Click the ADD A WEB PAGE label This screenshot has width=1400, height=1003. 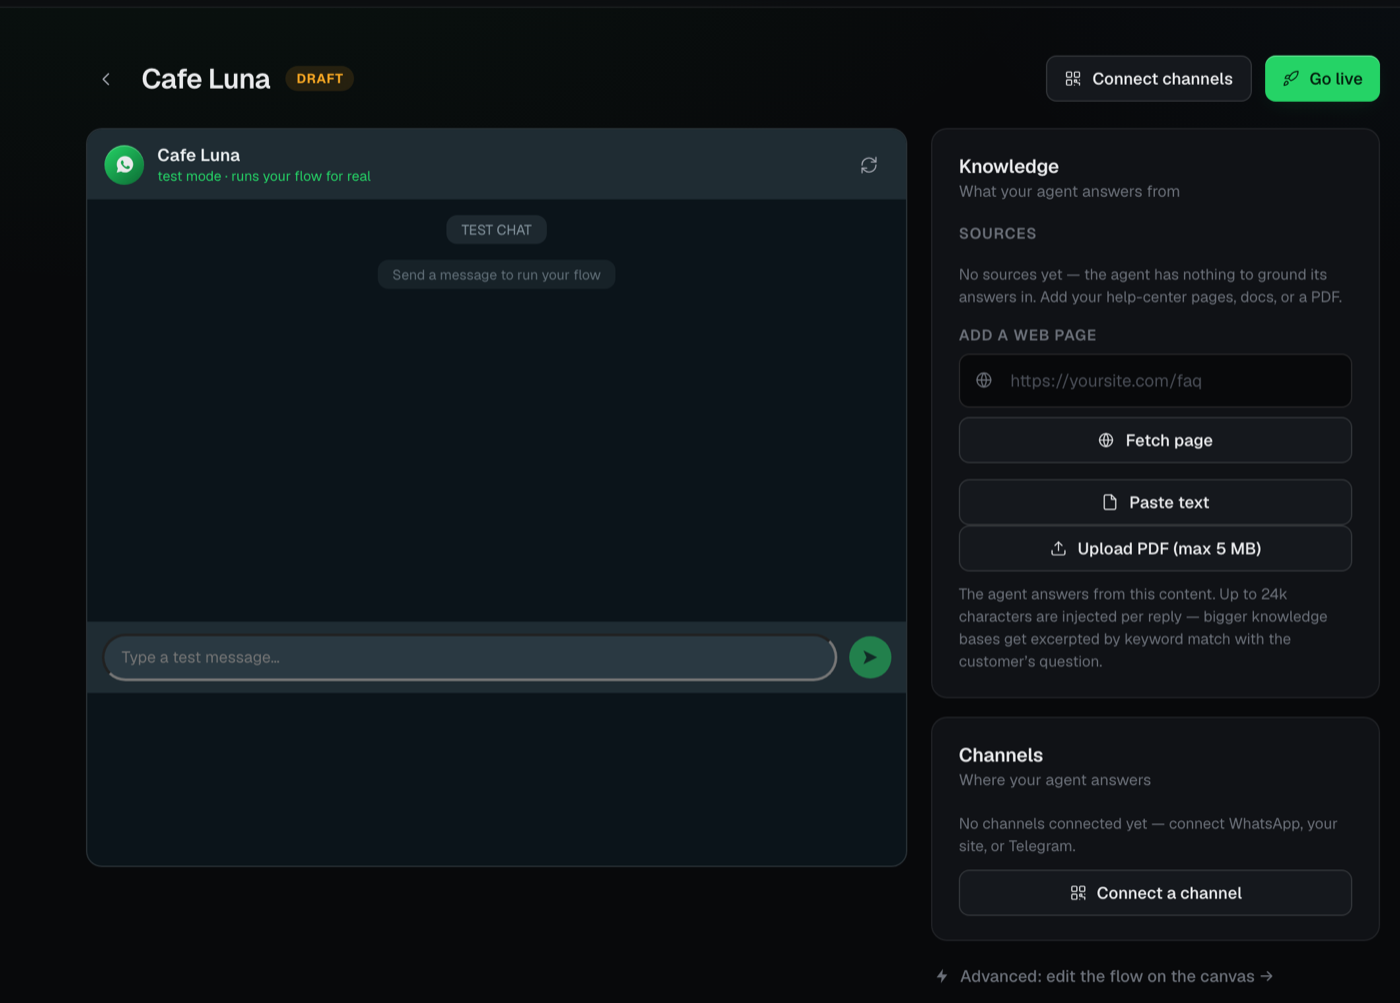point(1027,335)
